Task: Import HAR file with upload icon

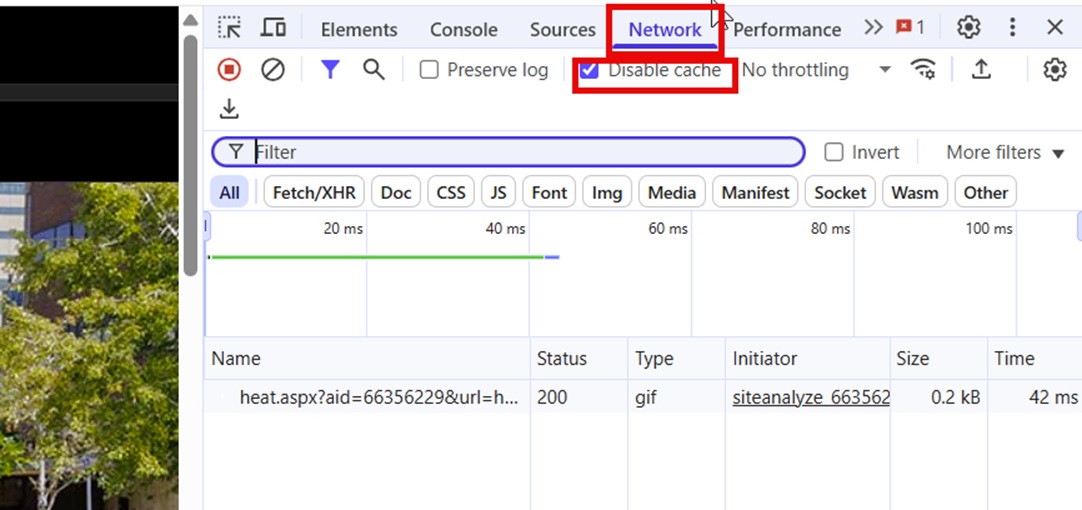Action: point(981,69)
